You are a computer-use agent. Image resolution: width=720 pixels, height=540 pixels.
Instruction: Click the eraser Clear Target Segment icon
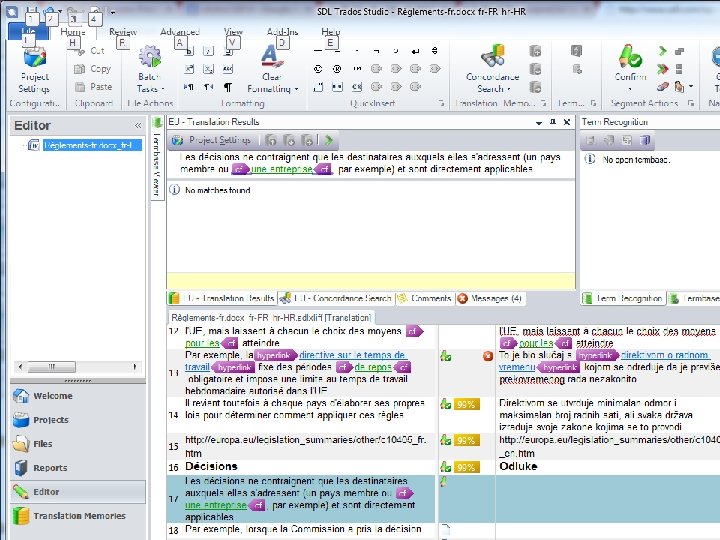(662, 86)
